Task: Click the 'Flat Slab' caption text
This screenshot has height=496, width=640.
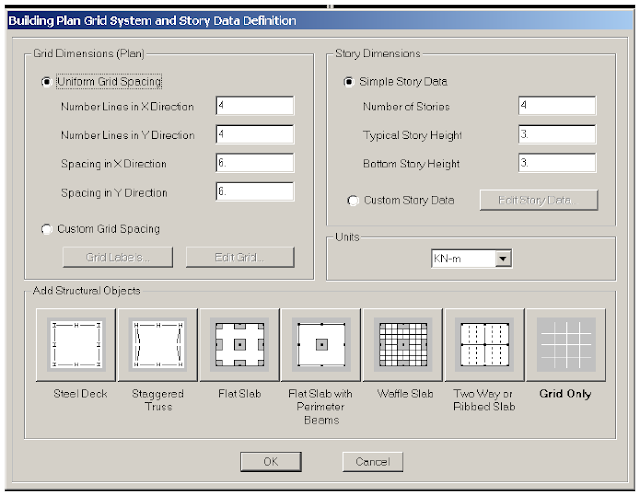Action: pyautogui.click(x=240, y=394)
